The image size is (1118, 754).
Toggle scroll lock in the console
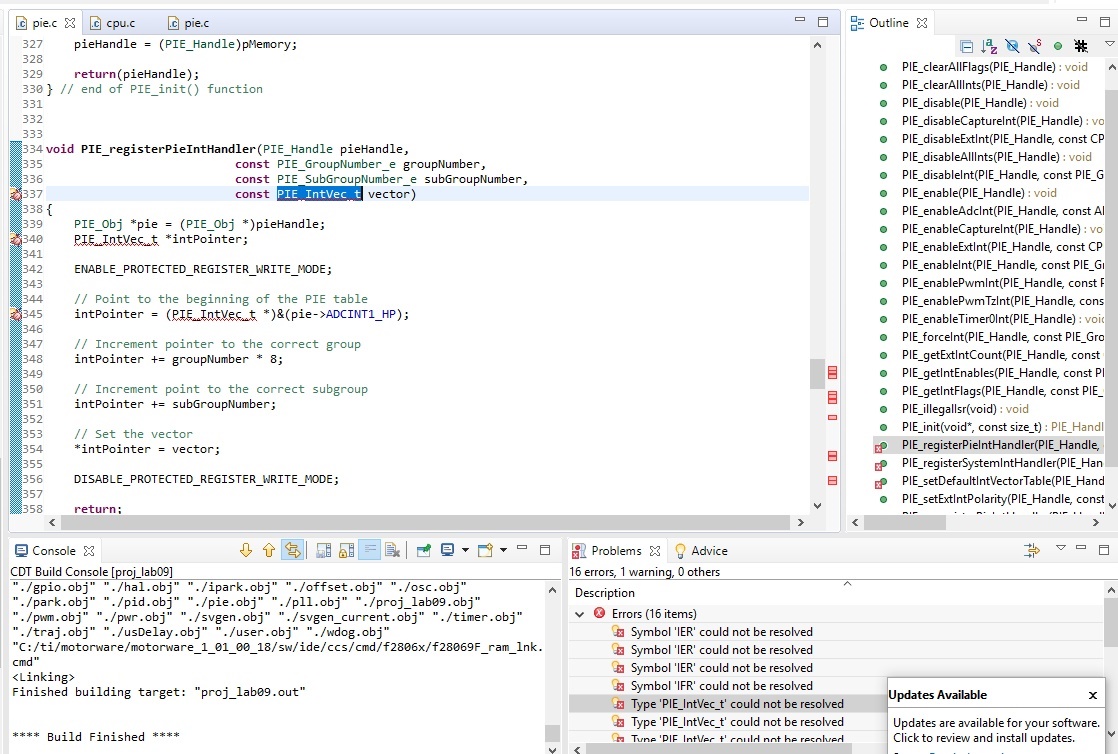pos(347,549)
